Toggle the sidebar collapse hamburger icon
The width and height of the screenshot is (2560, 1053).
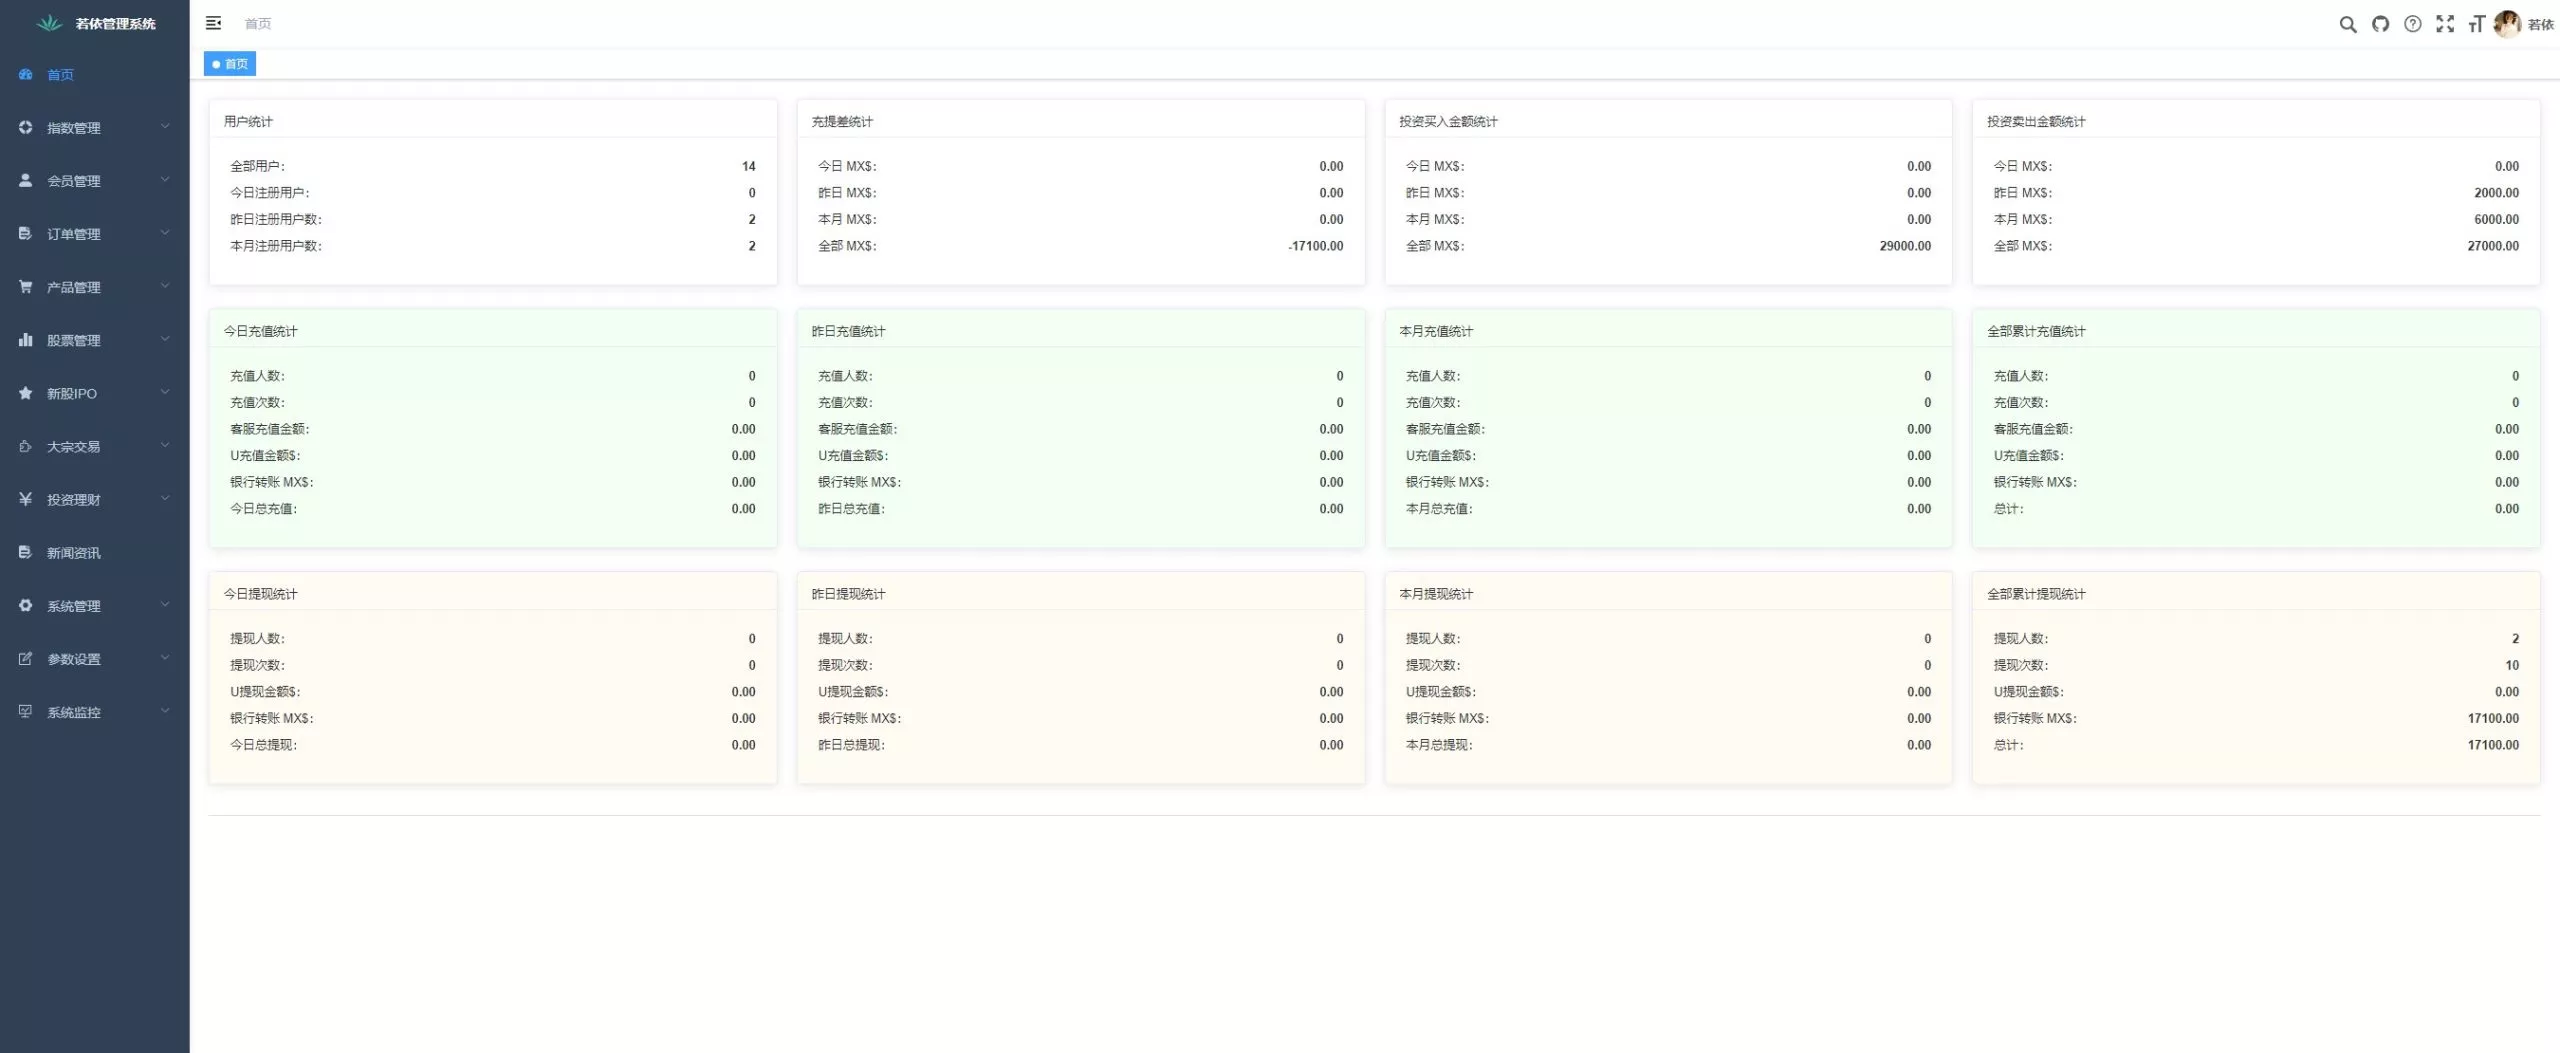click(213, 23)
